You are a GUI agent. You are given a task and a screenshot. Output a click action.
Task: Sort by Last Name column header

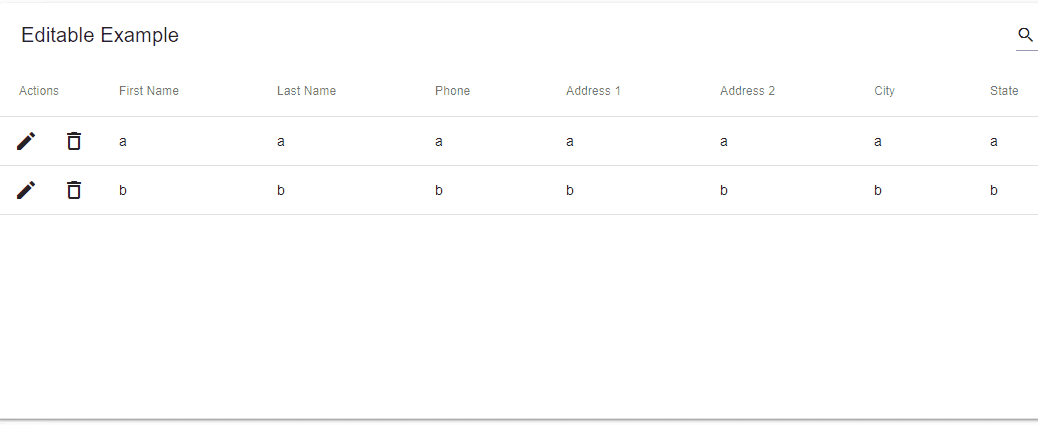306,91
